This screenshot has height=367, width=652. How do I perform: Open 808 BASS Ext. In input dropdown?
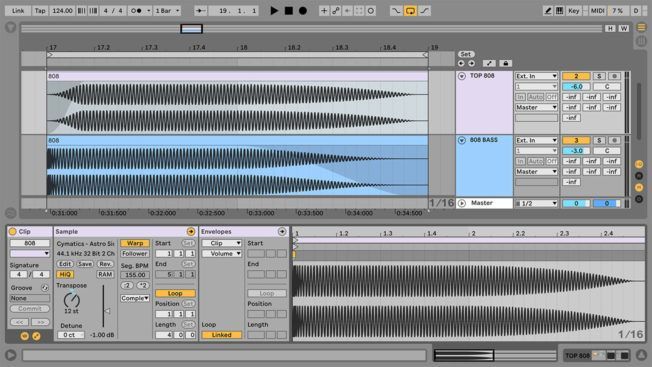(536, 140)
